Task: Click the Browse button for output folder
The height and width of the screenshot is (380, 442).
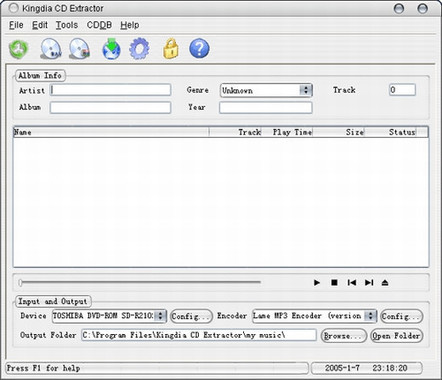Action: point(344,336)
